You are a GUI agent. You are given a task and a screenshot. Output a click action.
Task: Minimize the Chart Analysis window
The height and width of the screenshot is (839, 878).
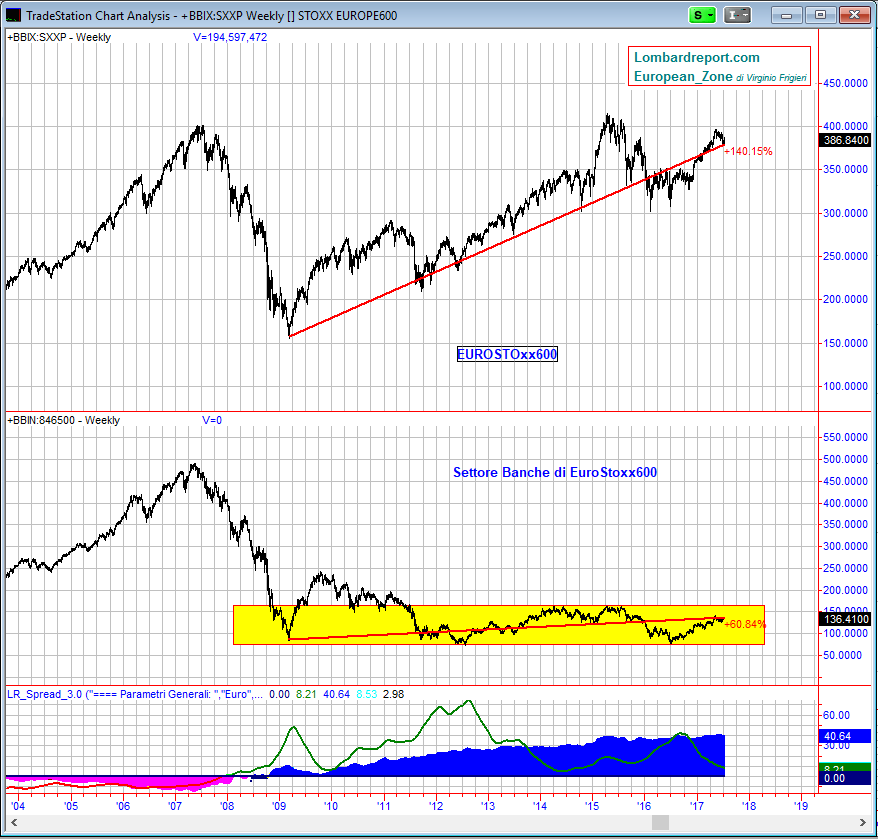(787, 15)
